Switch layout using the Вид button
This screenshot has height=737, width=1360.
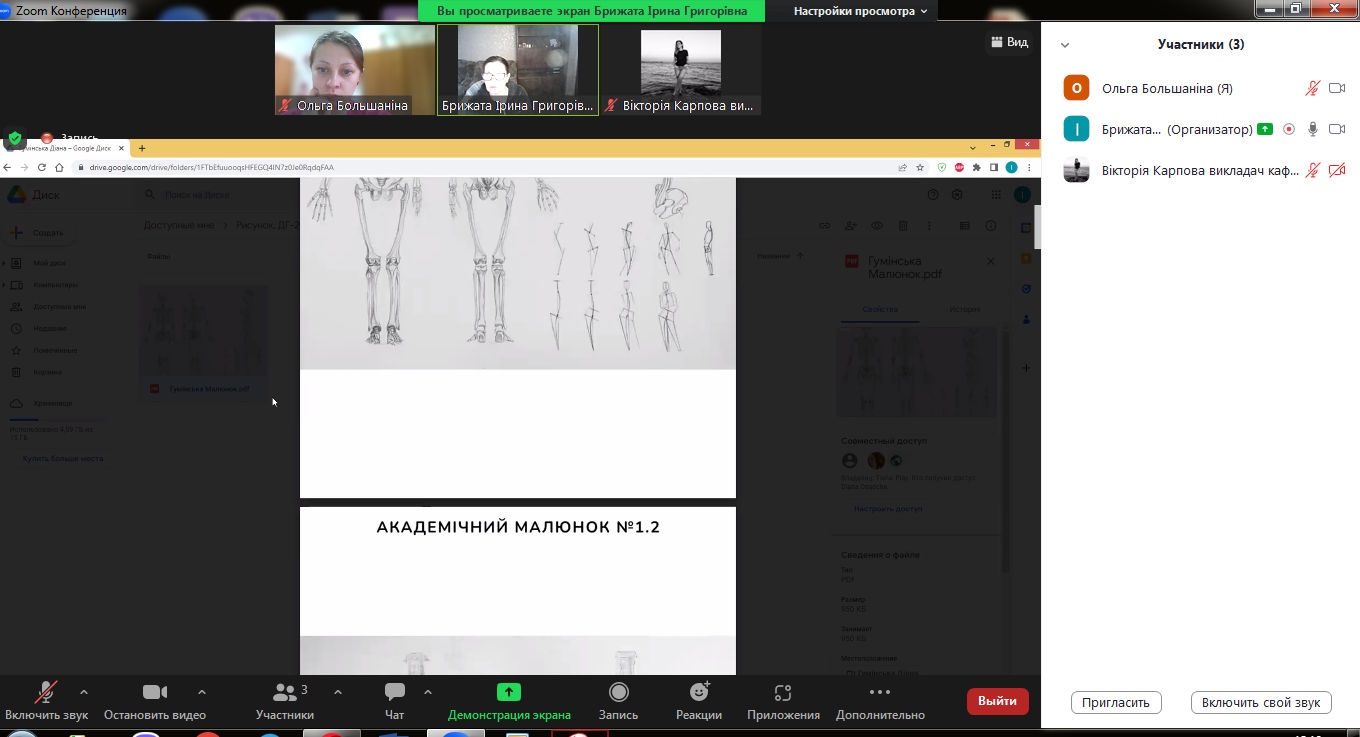pos(1009,42)
